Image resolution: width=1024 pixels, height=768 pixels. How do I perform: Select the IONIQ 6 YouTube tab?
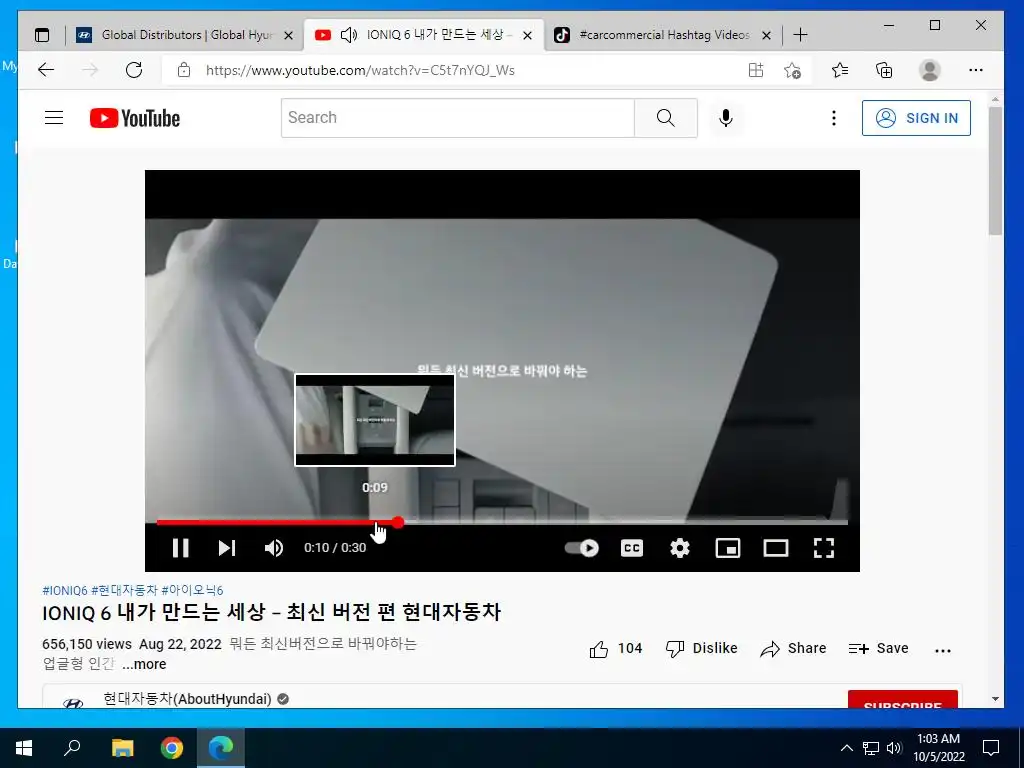(439, 35)
